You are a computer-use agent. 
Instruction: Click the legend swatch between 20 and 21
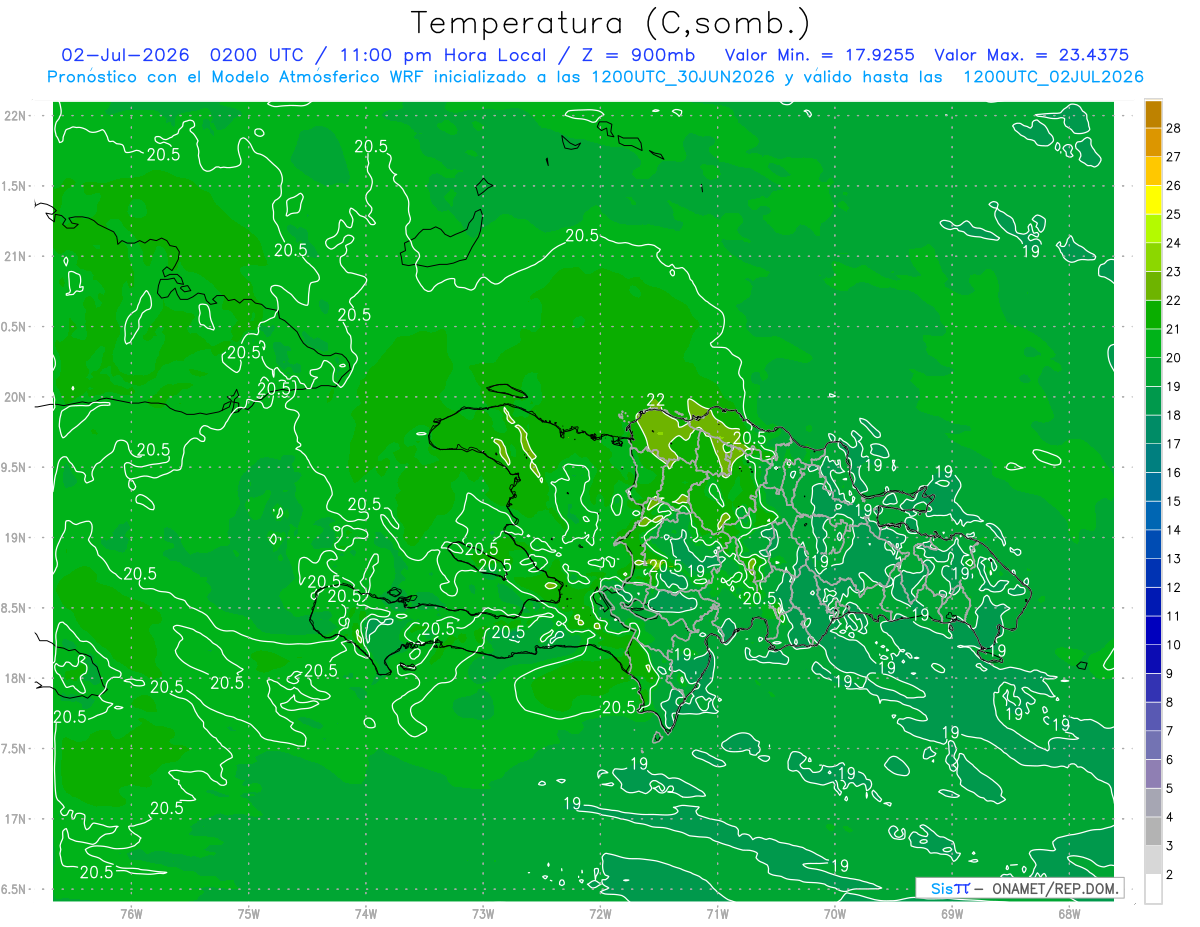(x=1153, y=344)
